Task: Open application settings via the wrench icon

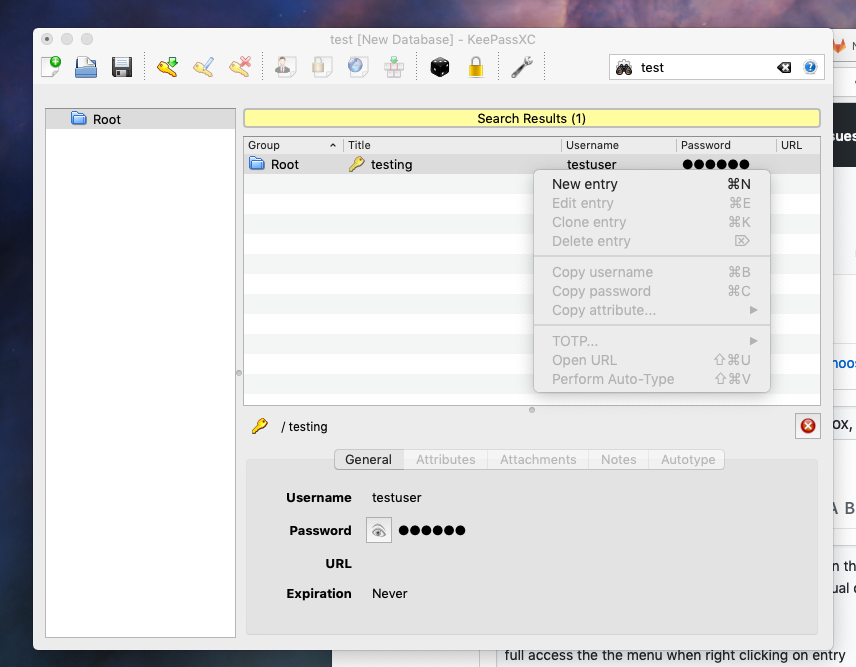Action: [521, 67]
